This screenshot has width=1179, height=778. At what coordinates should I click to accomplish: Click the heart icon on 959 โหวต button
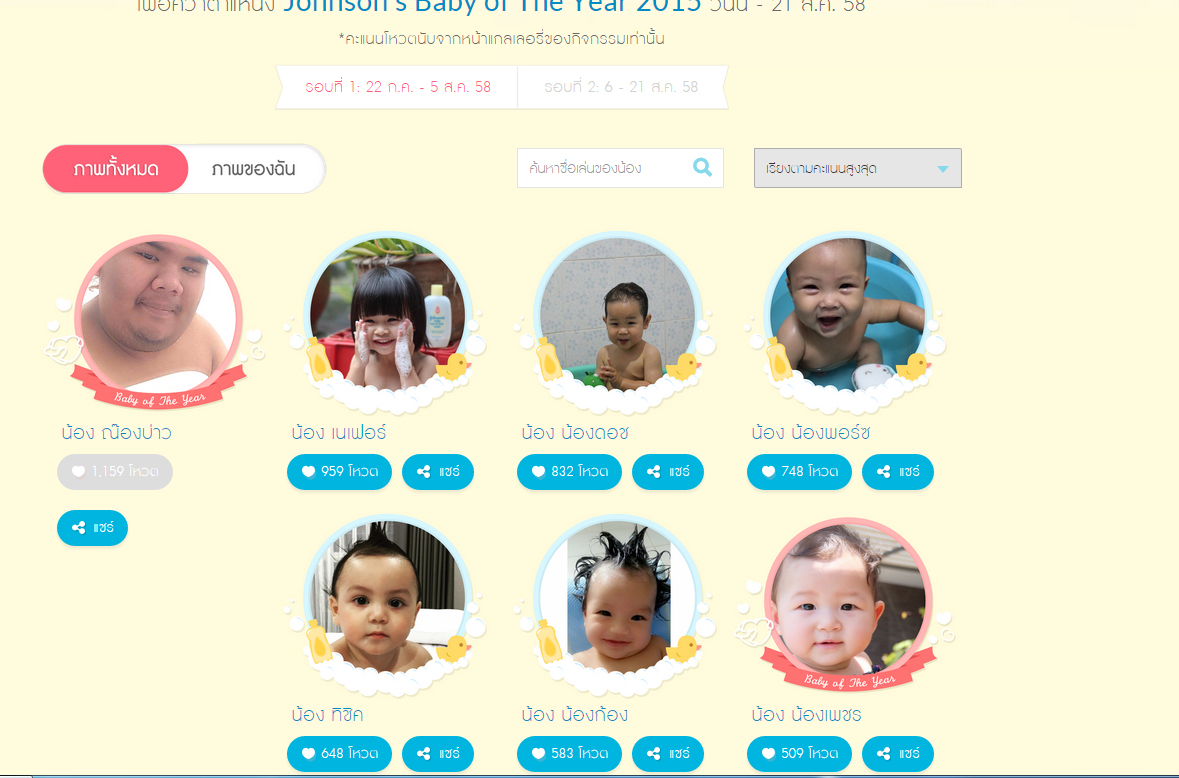click(x=308, y=471)
